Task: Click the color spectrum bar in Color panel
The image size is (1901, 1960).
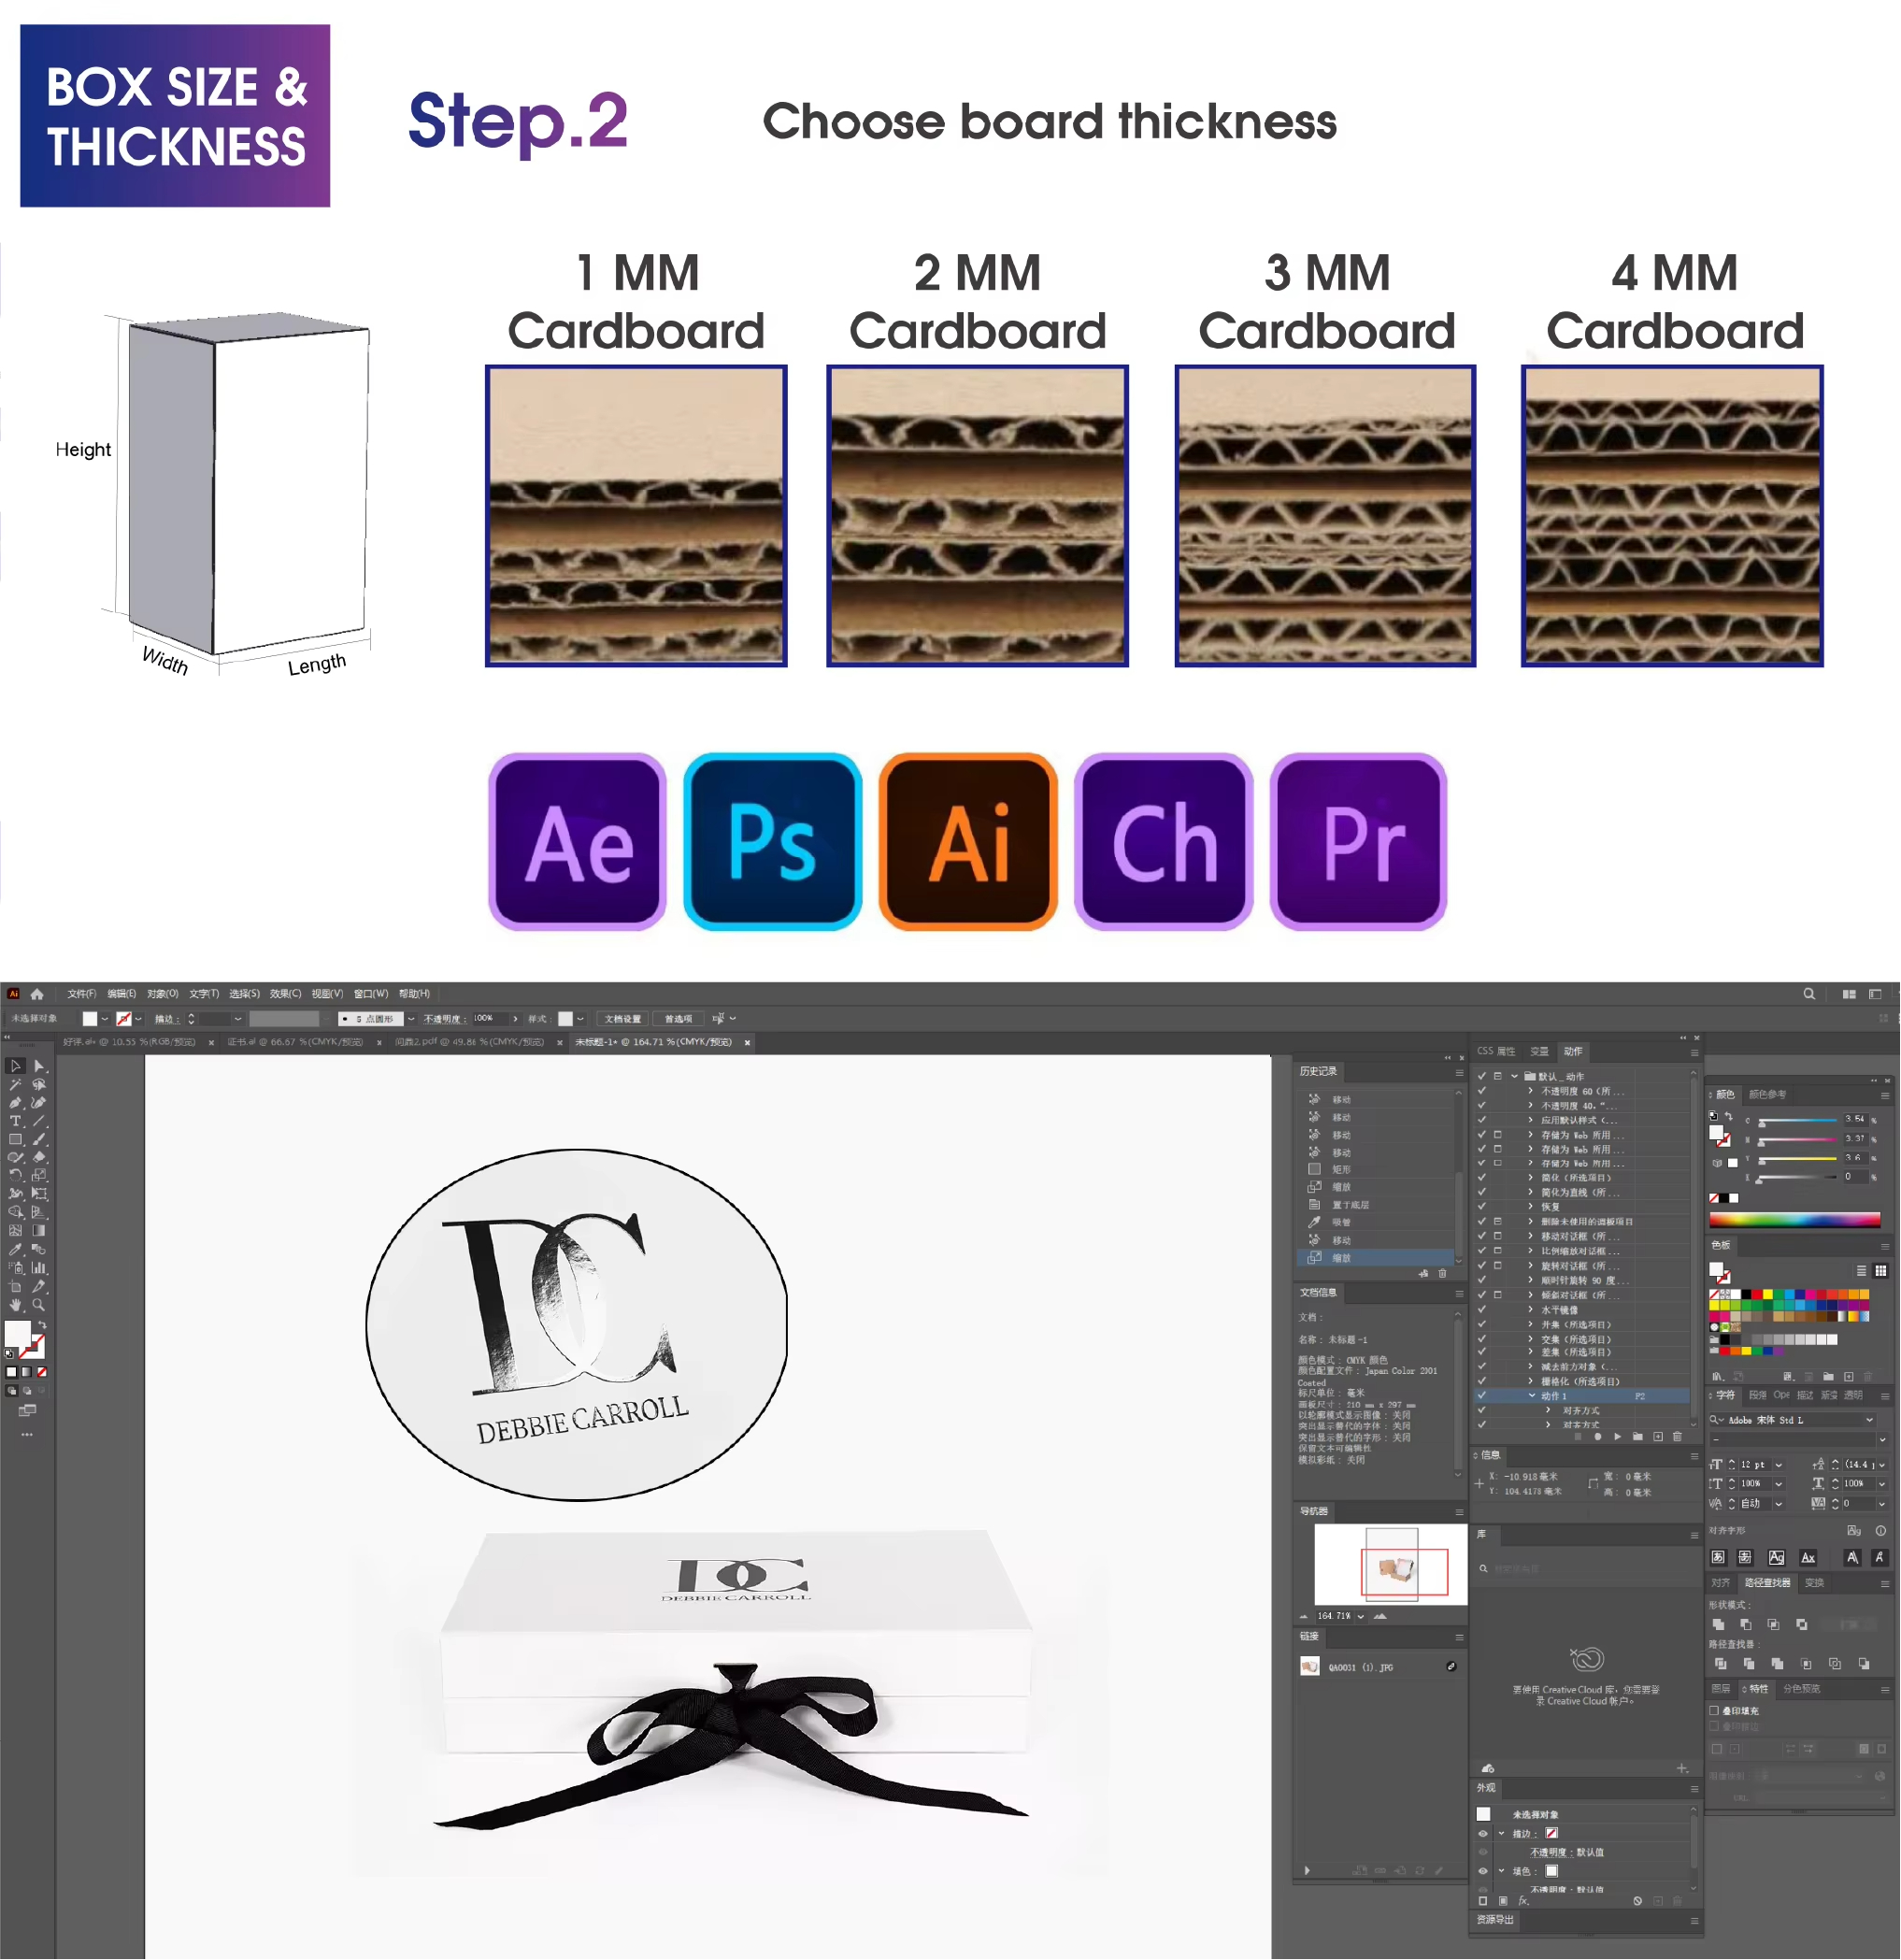Action: tap(1794, 1220)
